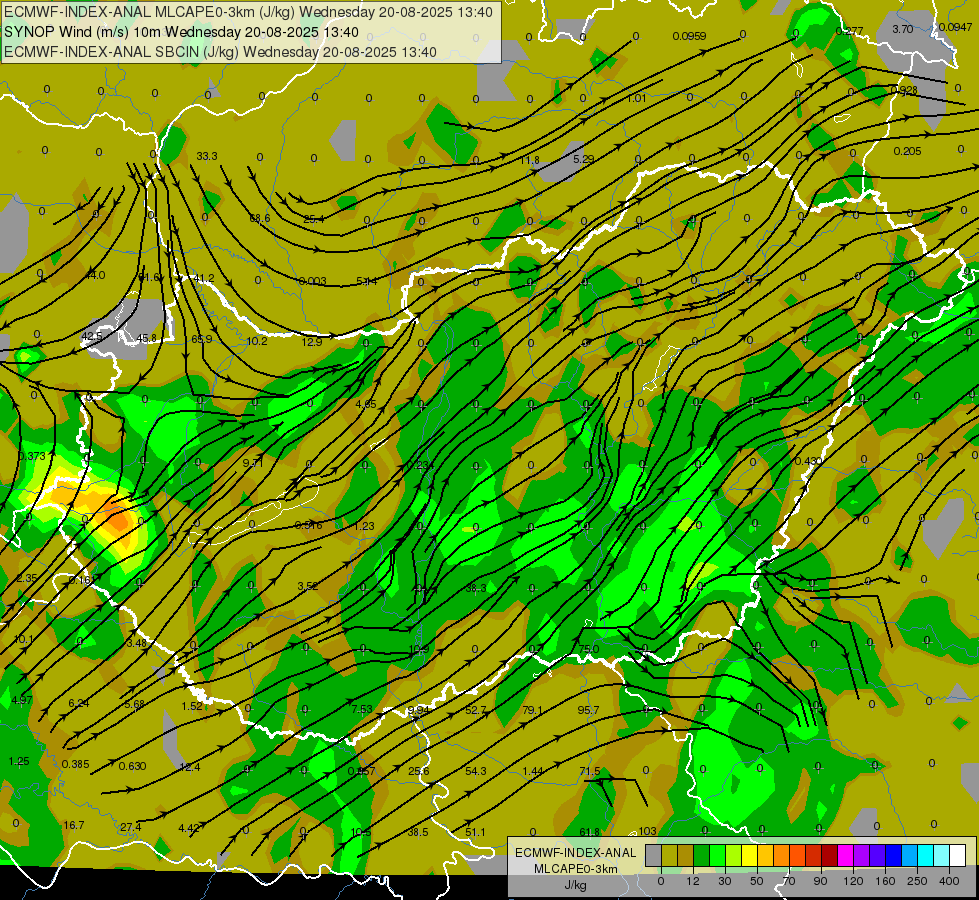Screen dimensions: 979x900
Task: Click the legend tick label '120'
Action: (x=853, y=881)
